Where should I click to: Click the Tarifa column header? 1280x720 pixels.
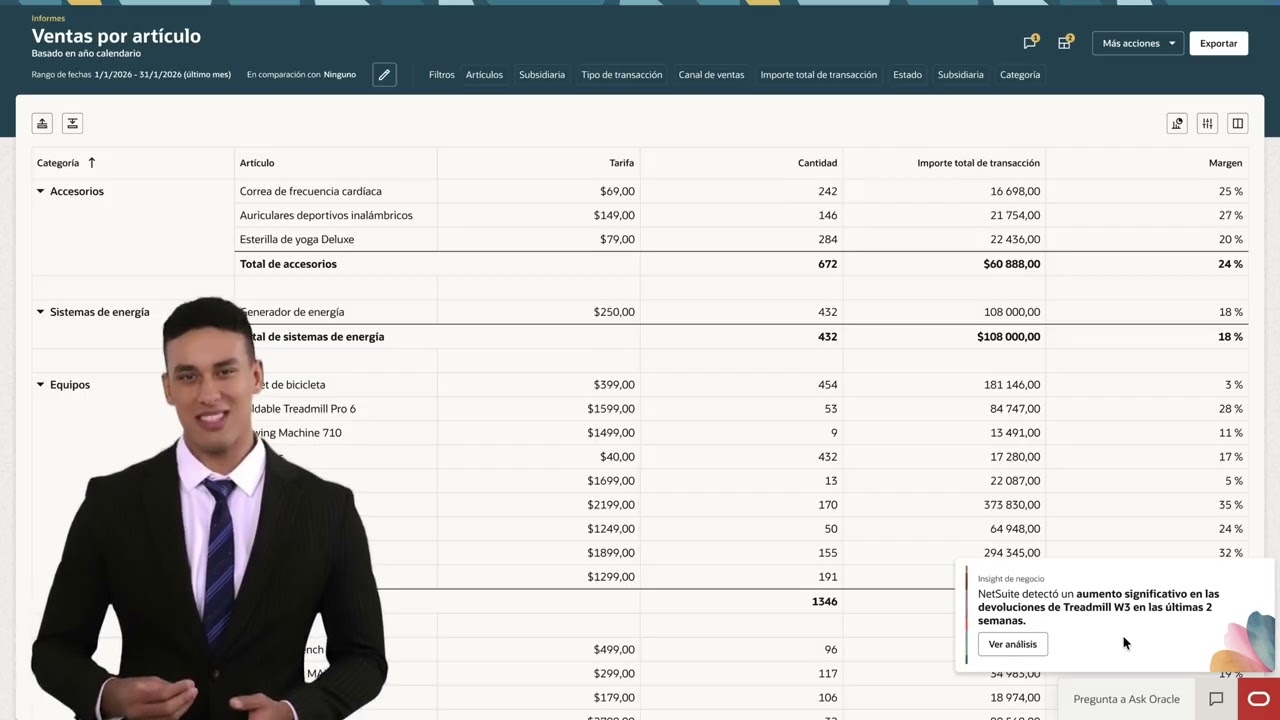622,163
